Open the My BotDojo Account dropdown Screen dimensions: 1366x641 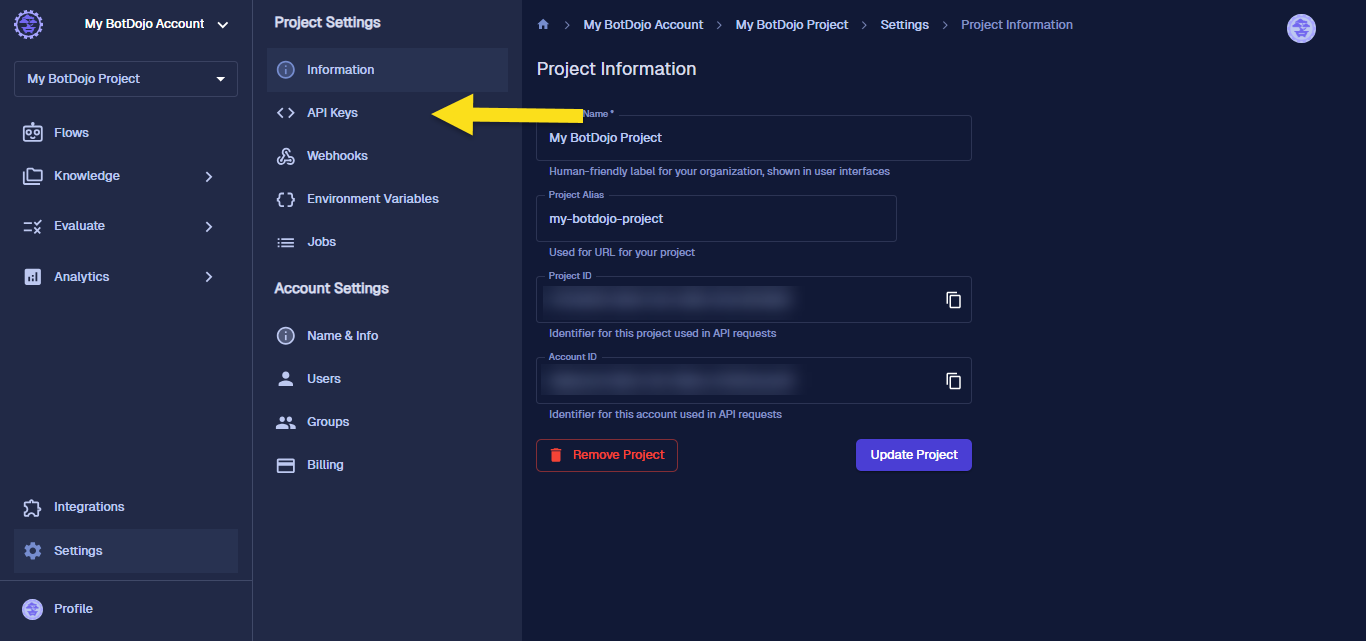coord(157,24)
